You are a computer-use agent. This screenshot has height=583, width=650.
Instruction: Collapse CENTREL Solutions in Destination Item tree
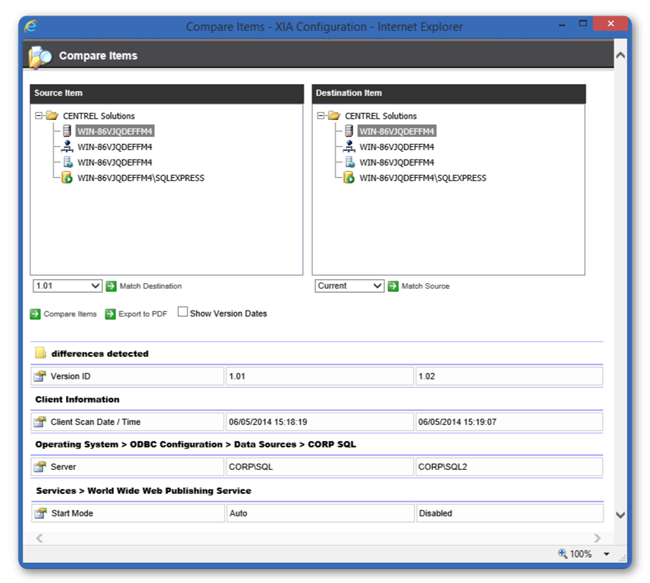pyautogui.click(x=320, y=115)
